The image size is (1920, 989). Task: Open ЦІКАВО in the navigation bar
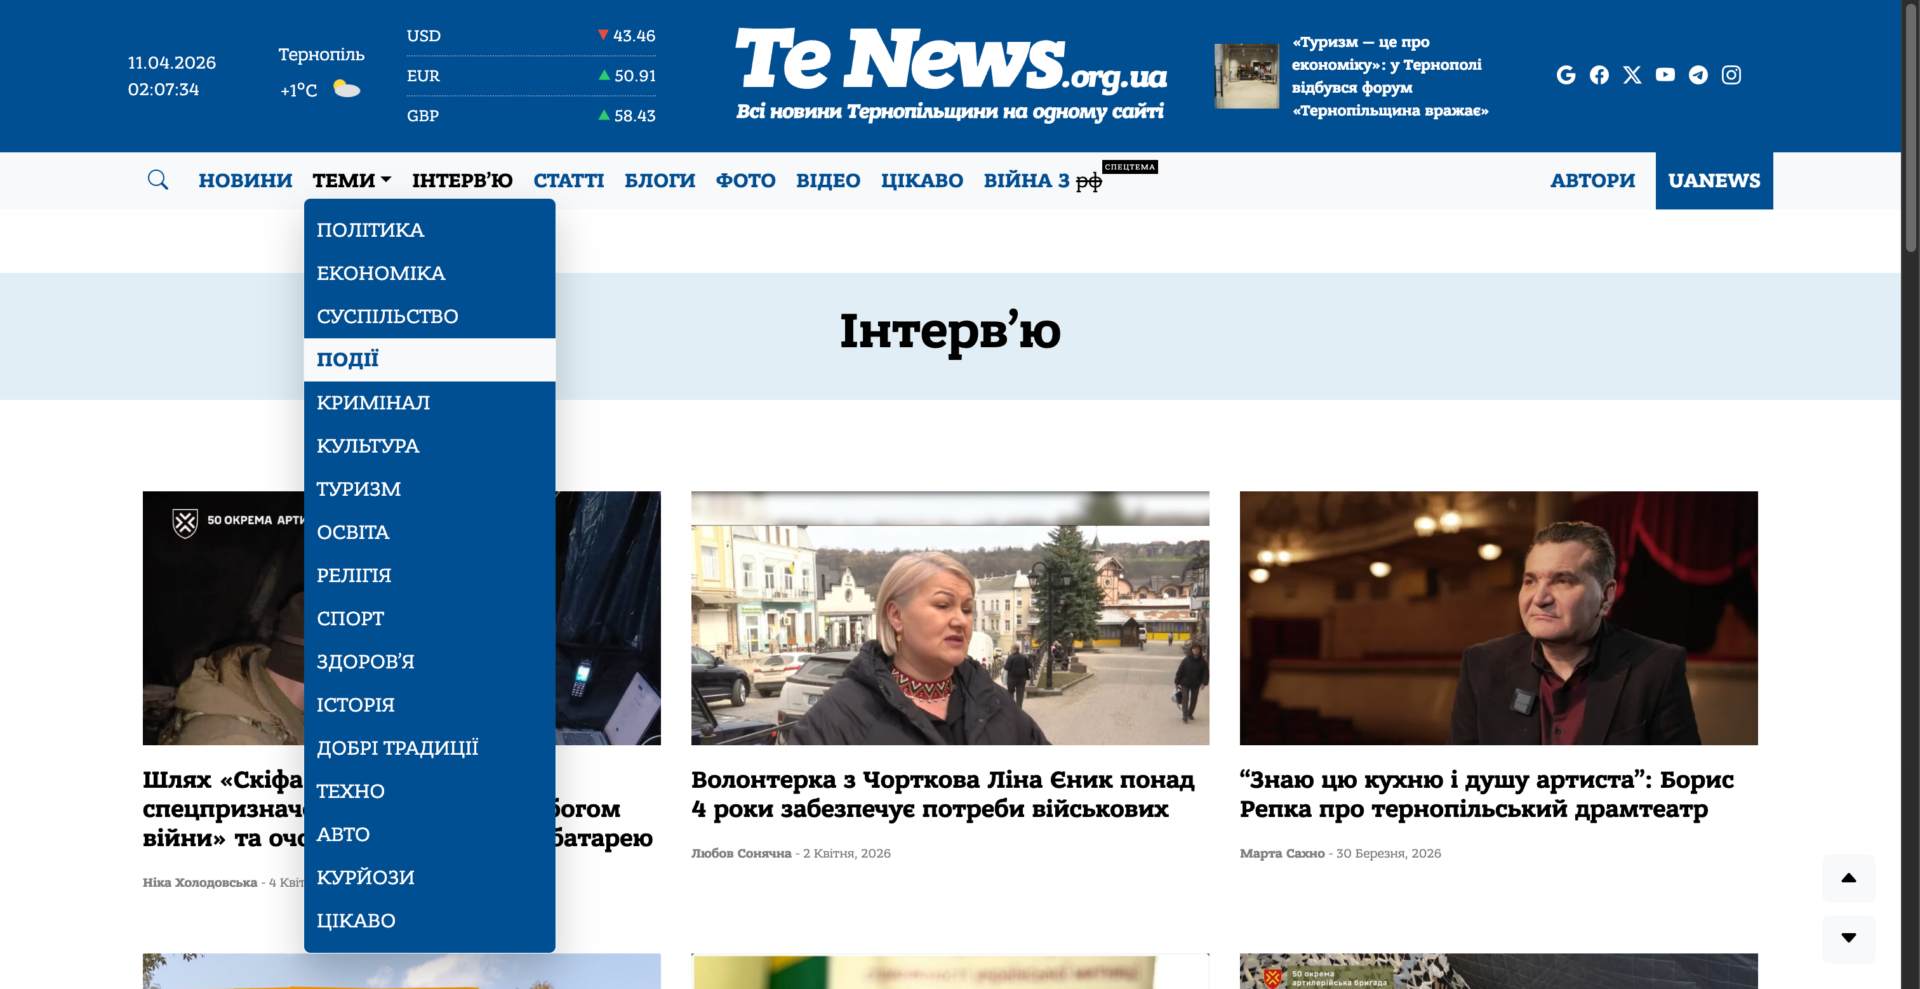click(922, 181)
